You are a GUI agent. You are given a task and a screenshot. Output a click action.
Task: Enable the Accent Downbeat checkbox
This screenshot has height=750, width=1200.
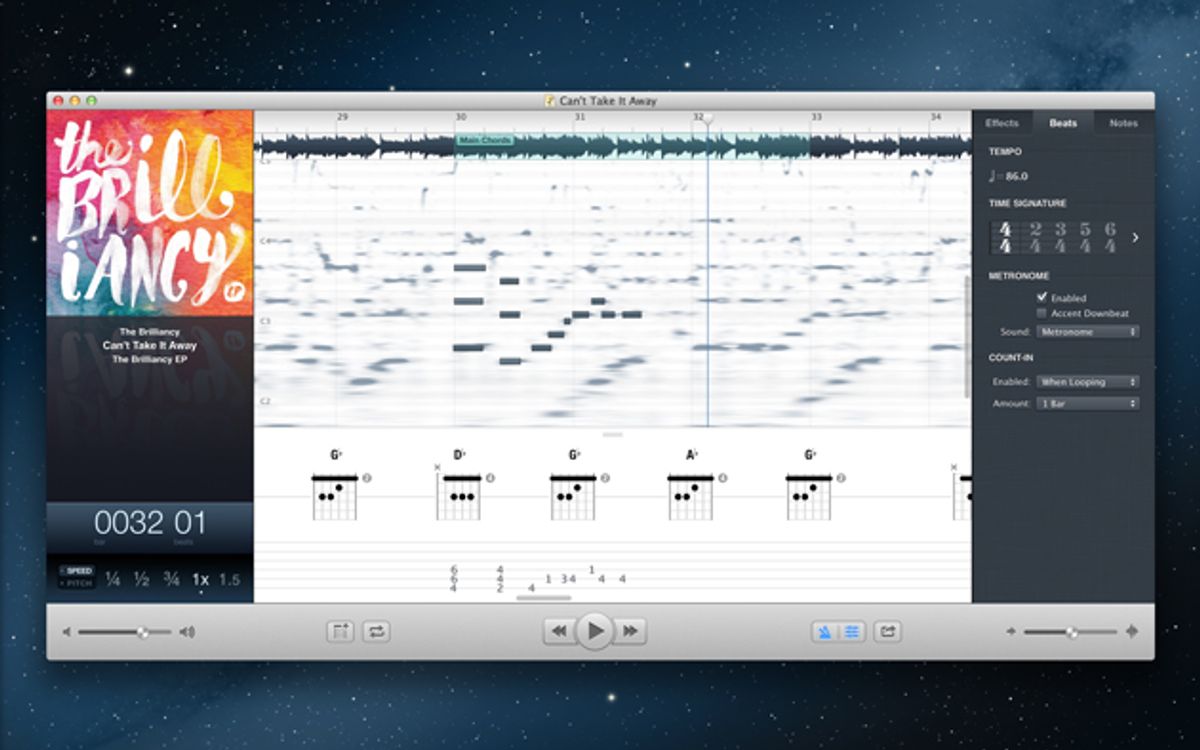pos(1042,313)
